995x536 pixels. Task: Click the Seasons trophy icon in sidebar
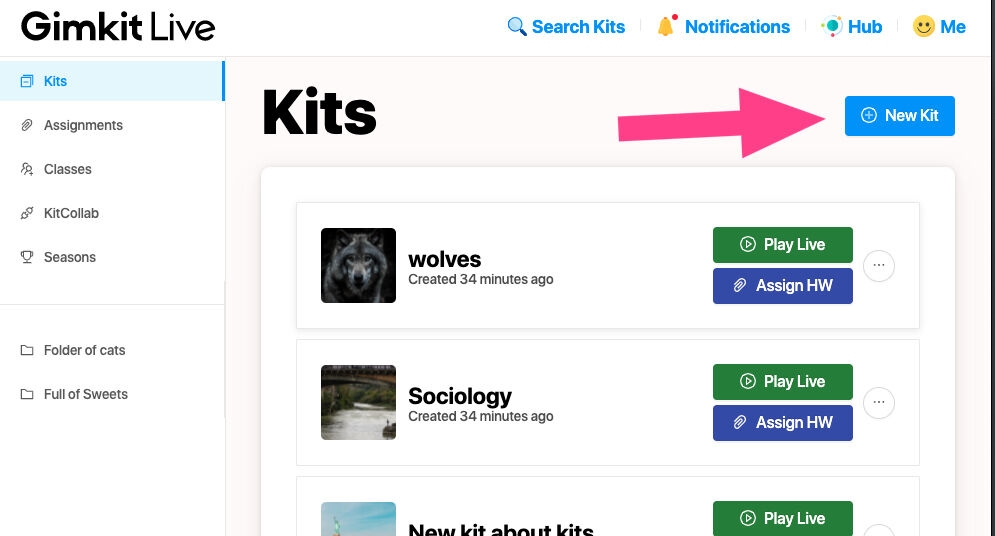click(x=27, y=257)
